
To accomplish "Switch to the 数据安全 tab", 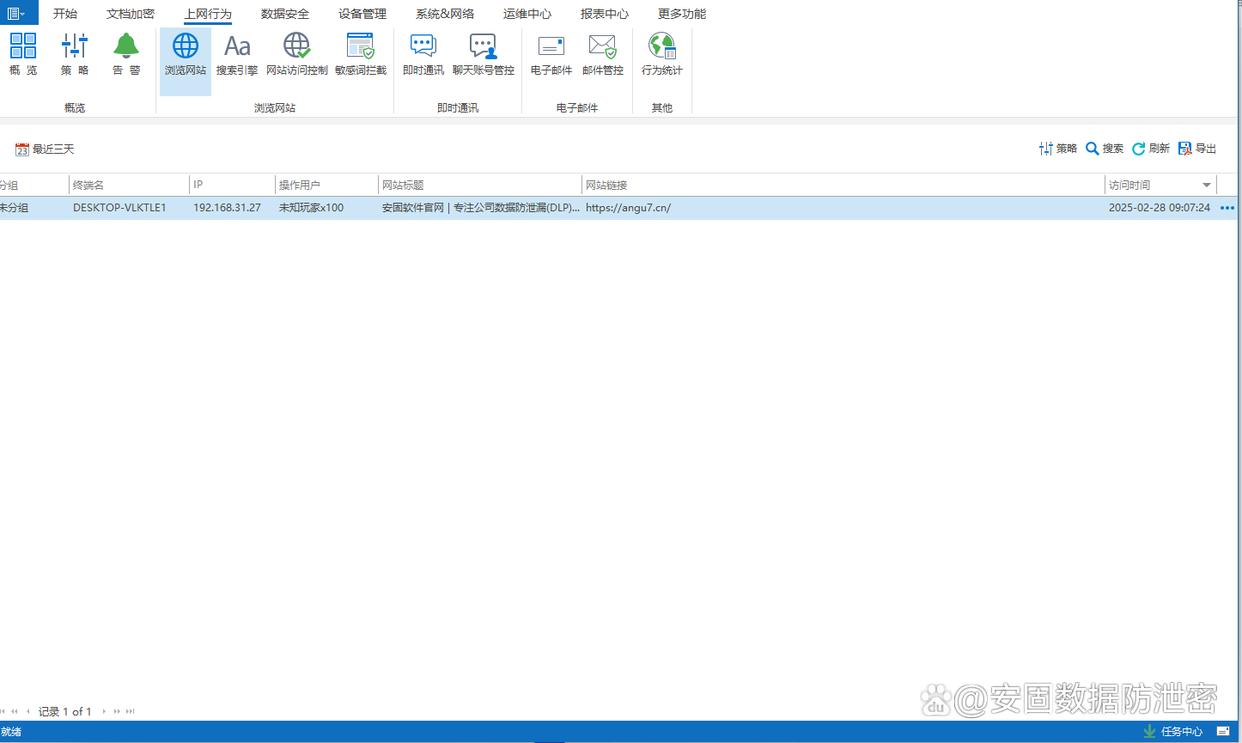I will (284, 14).
